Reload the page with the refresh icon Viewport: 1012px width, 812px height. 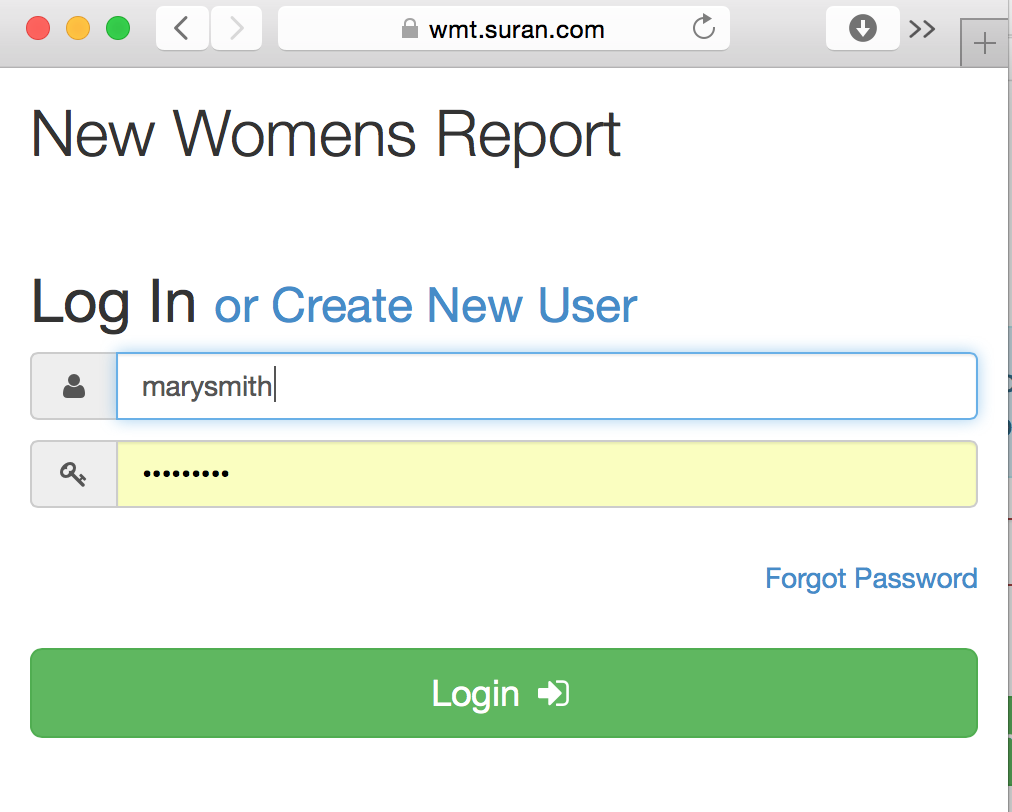coord(704,28)
